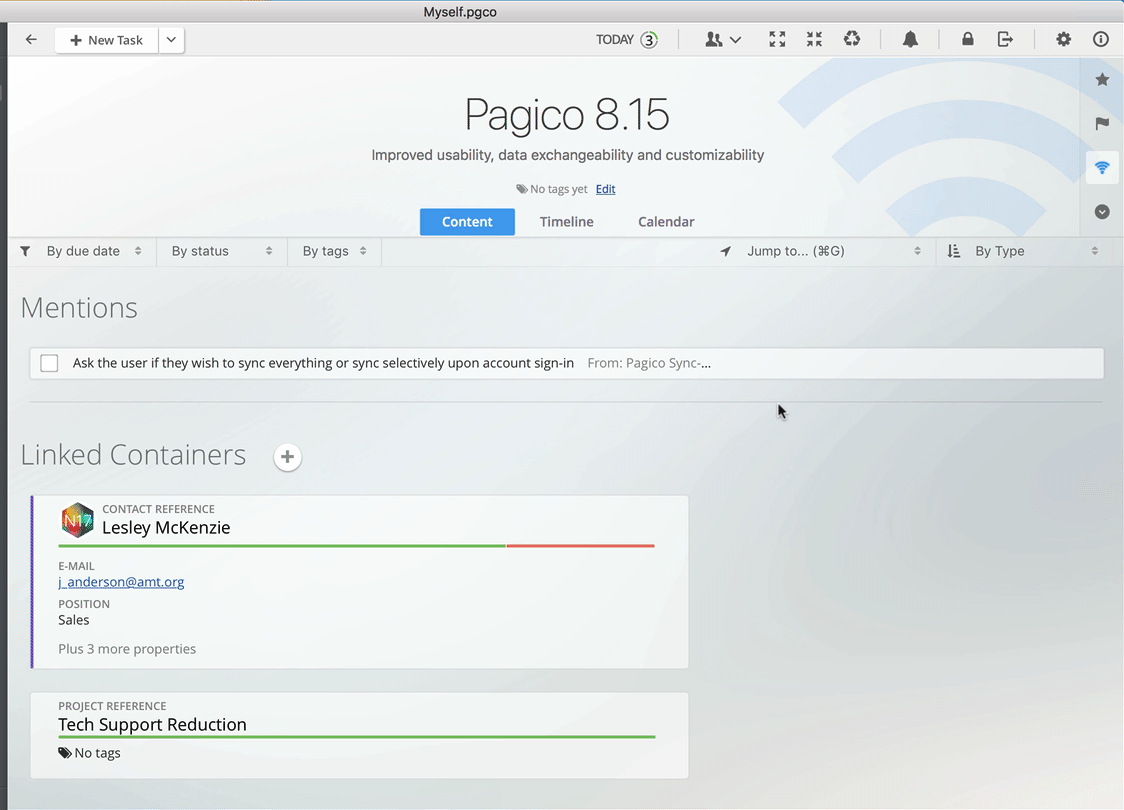The height and width of the screenshot is (810, 1124).
Task: Open the Tech Support Reduction project reference
Action: 152,725
